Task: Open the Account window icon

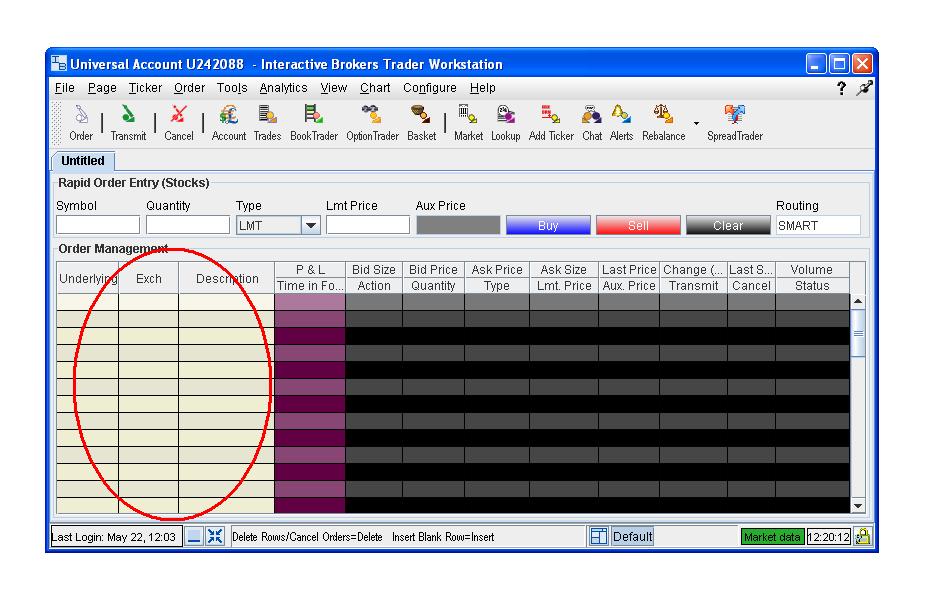Action: point(229,123)
